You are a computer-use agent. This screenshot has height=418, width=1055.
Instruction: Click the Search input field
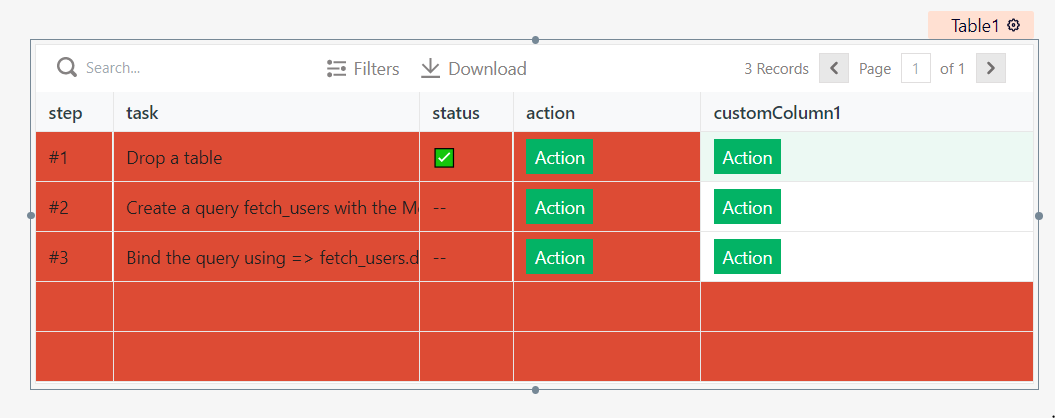(150, 68)
